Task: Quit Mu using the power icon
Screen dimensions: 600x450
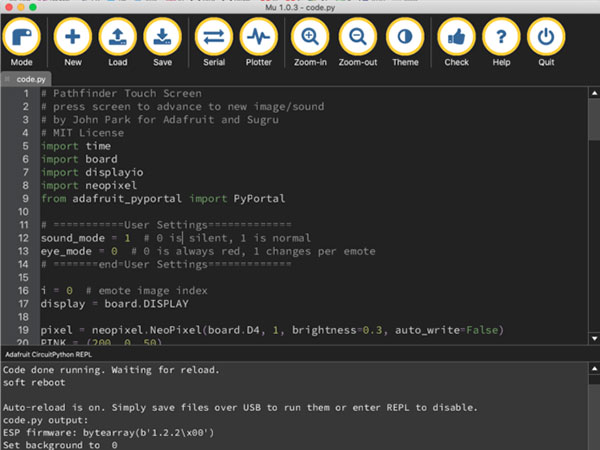Action: [x=546, y=40]
